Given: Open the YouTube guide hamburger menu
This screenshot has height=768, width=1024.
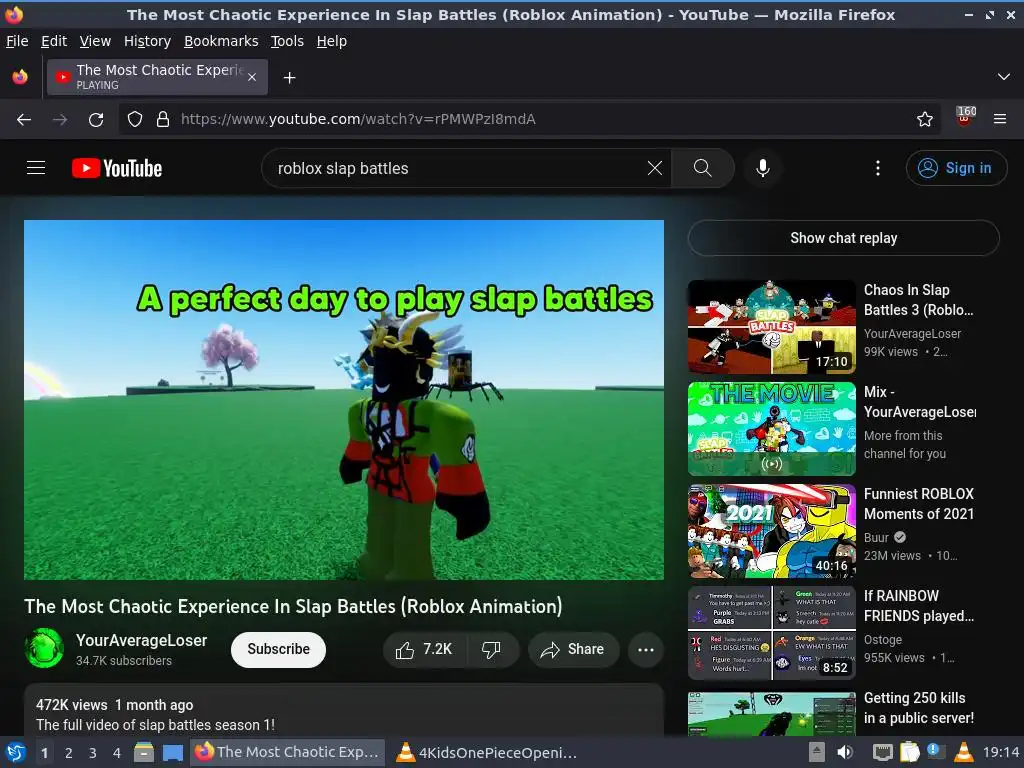Looking at the screenshot, I should (36, 168).
